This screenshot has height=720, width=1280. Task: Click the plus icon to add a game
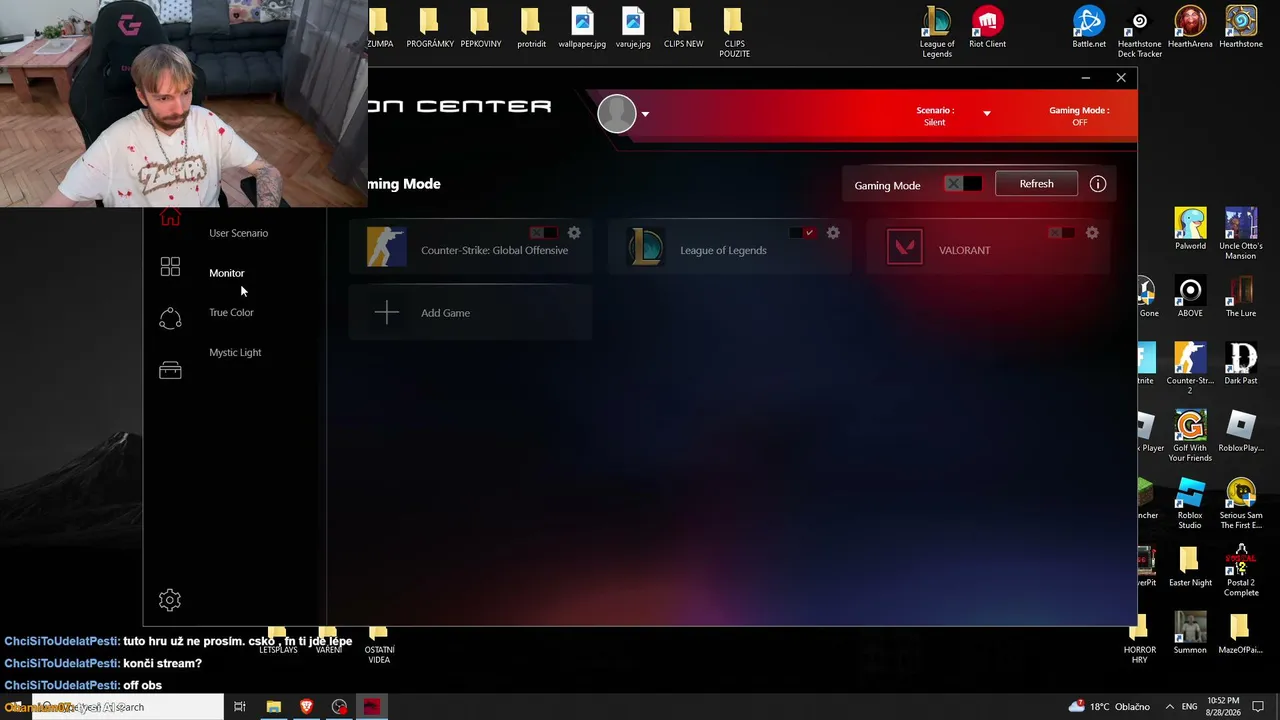click(387, 313)
